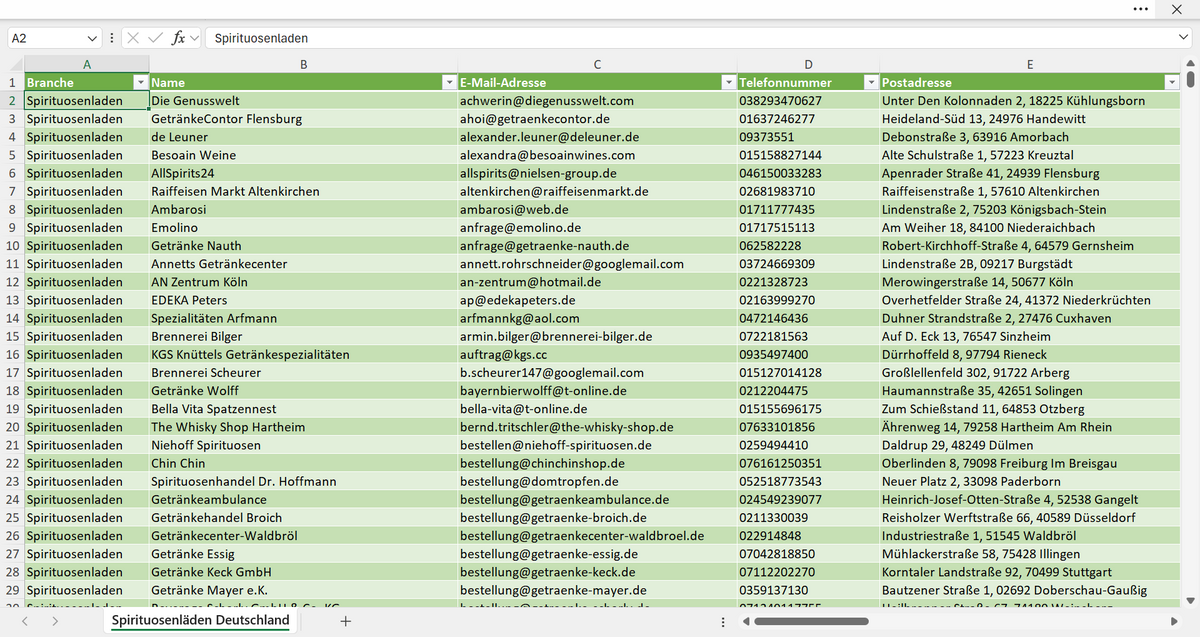Select column D header
1200x637 pixels.
[x=808, y=64]
